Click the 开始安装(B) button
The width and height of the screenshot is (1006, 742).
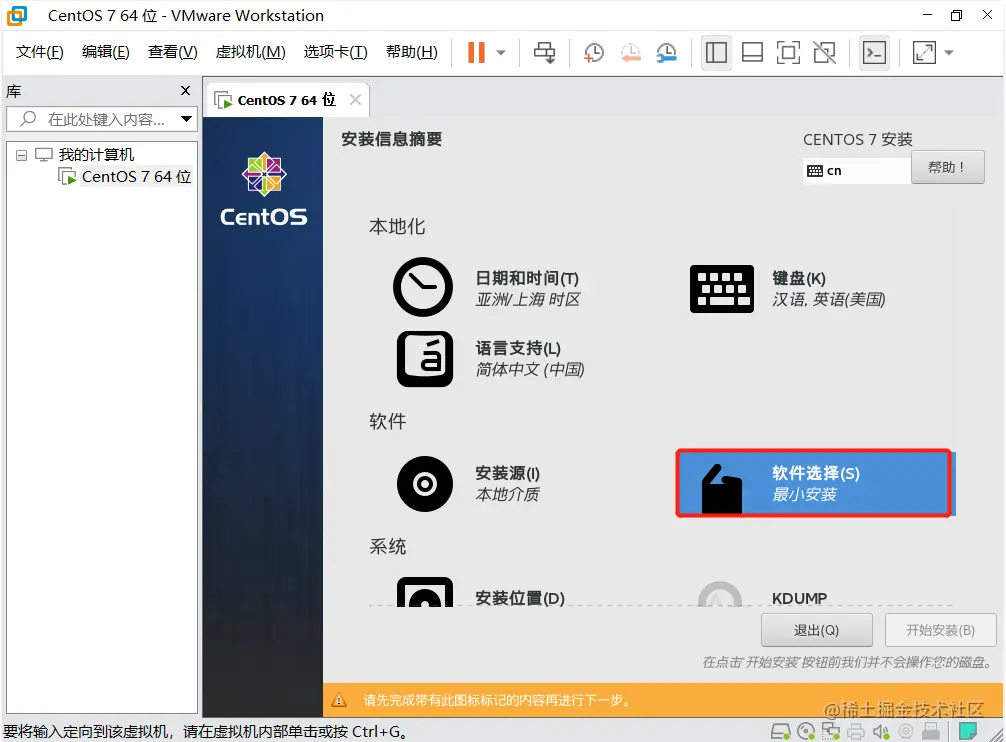click(x=938, y=630)
